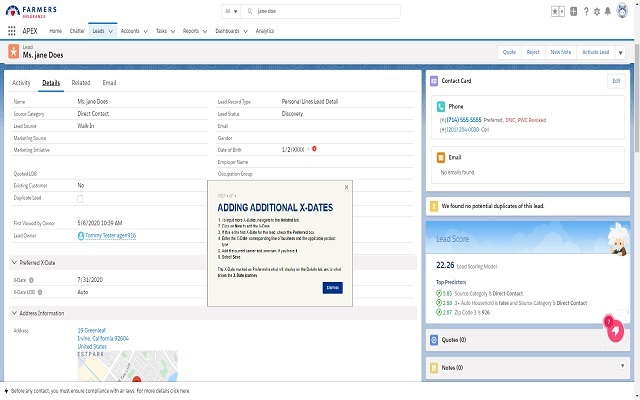Open Tommy Tester lead owner link

point(111,236)
